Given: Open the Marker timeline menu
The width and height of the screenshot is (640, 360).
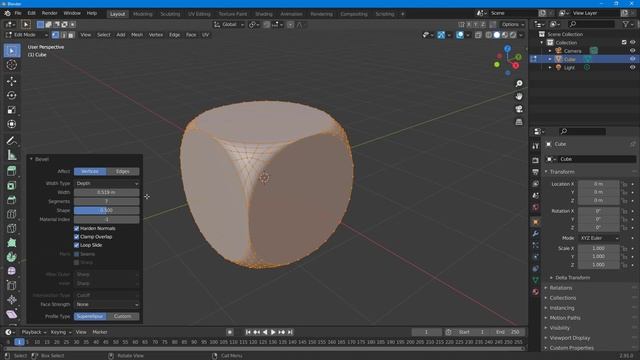Looking at the screenshot, I should point(100,332).
